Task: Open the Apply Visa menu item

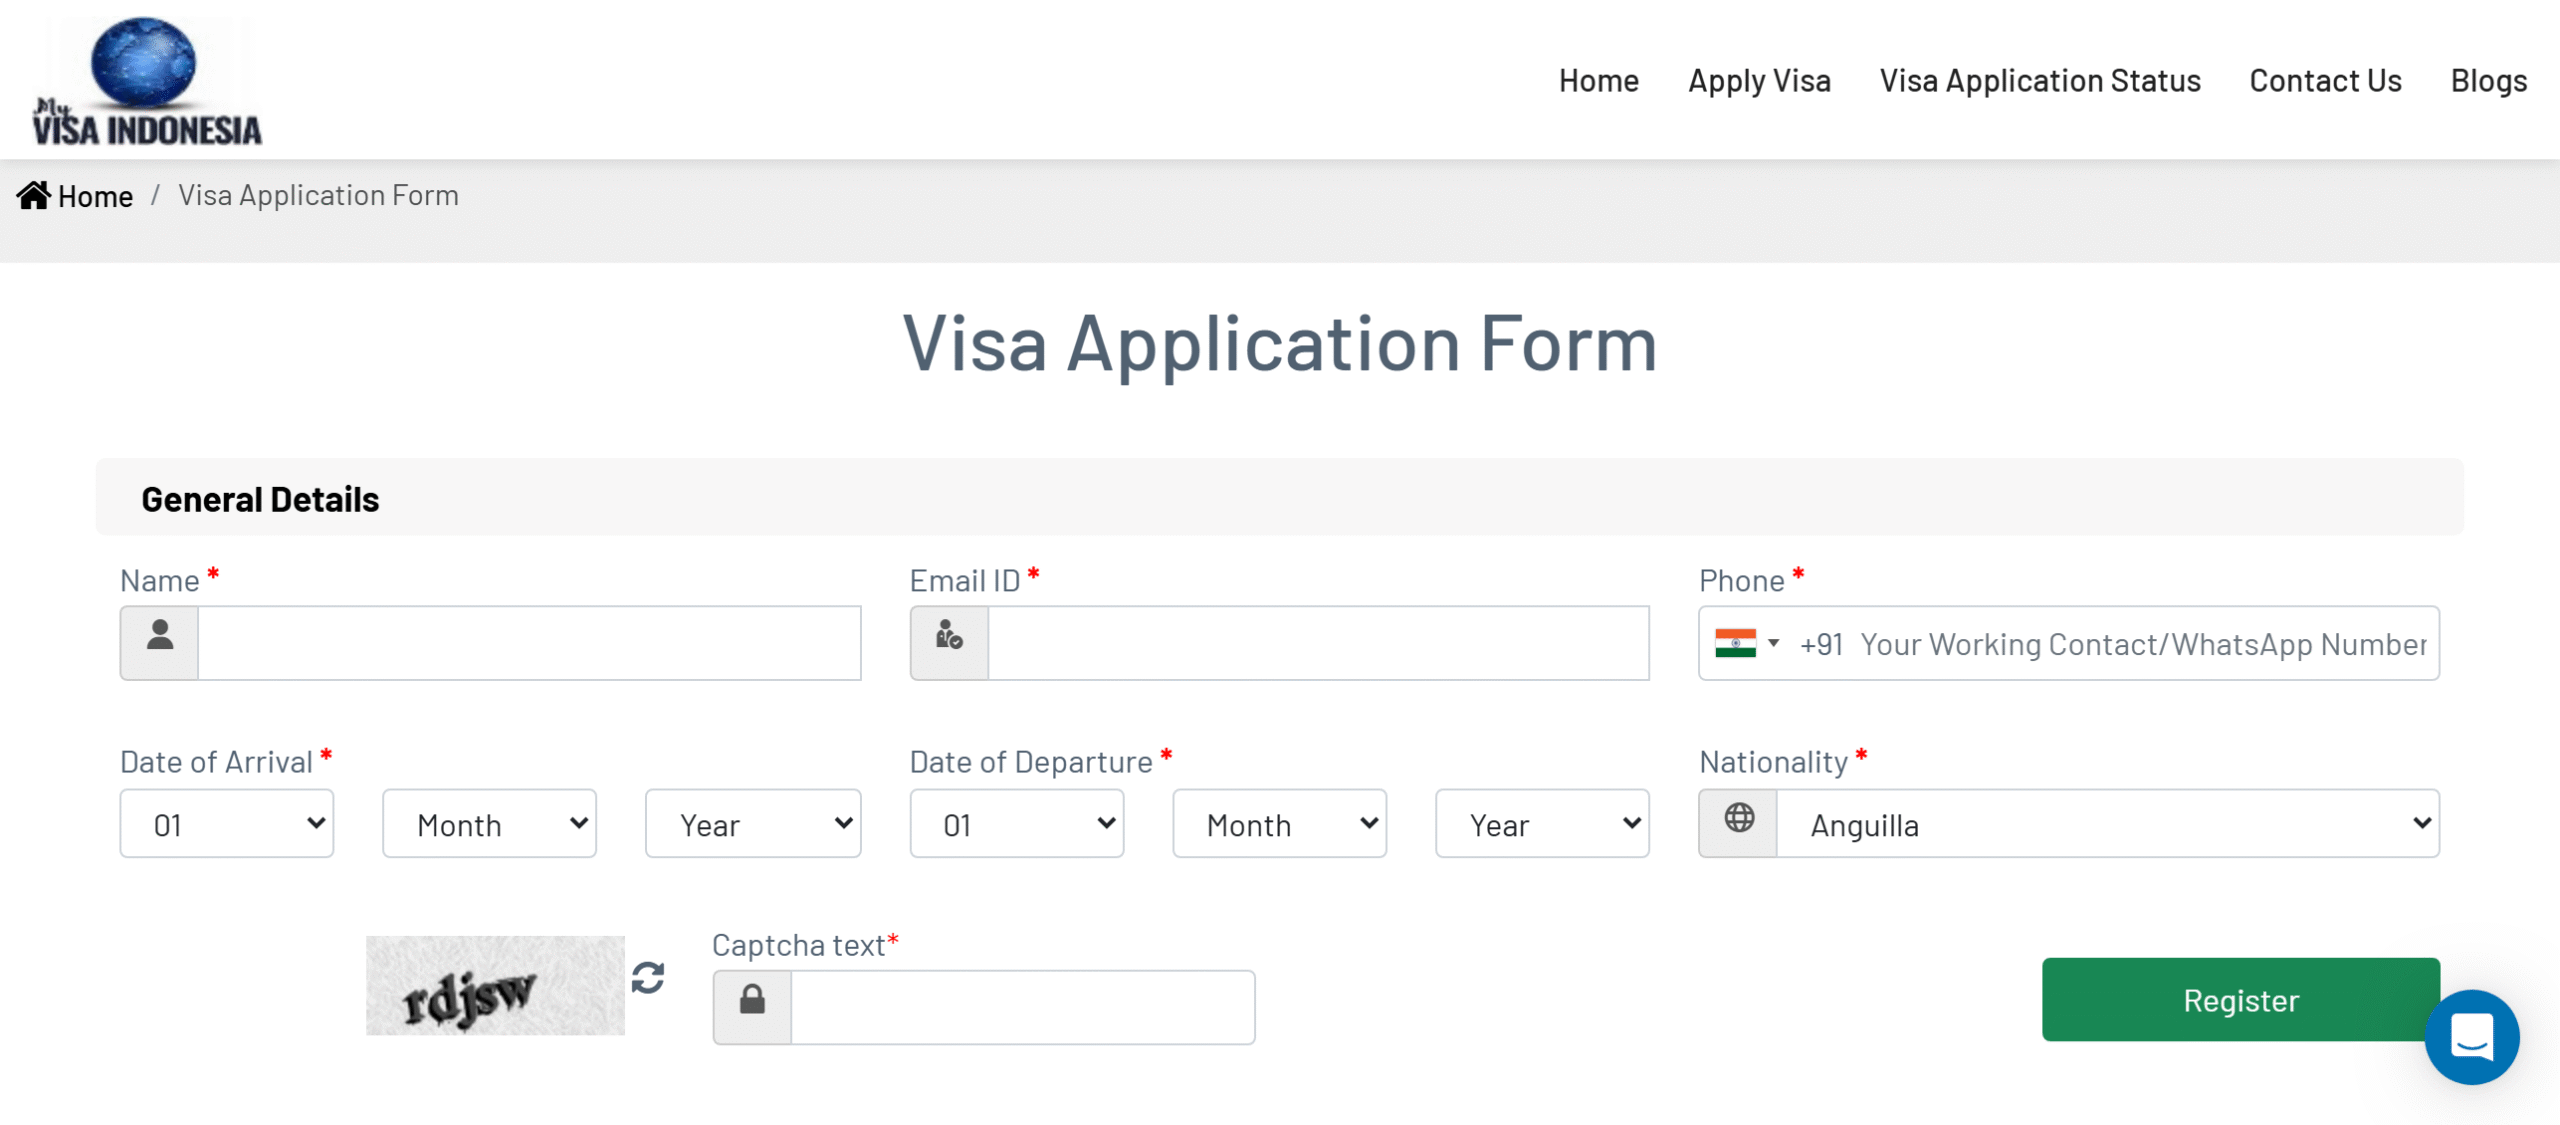Action: [1759, 81]
